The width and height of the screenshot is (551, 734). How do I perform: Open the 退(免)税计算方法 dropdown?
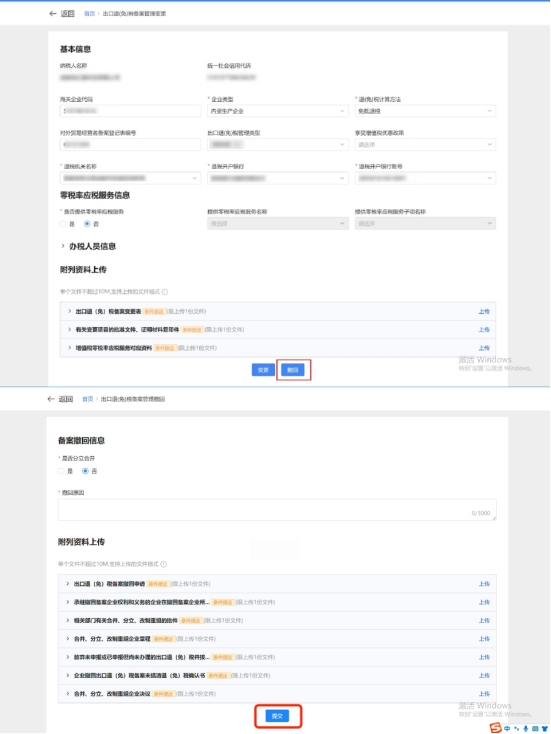425,111
